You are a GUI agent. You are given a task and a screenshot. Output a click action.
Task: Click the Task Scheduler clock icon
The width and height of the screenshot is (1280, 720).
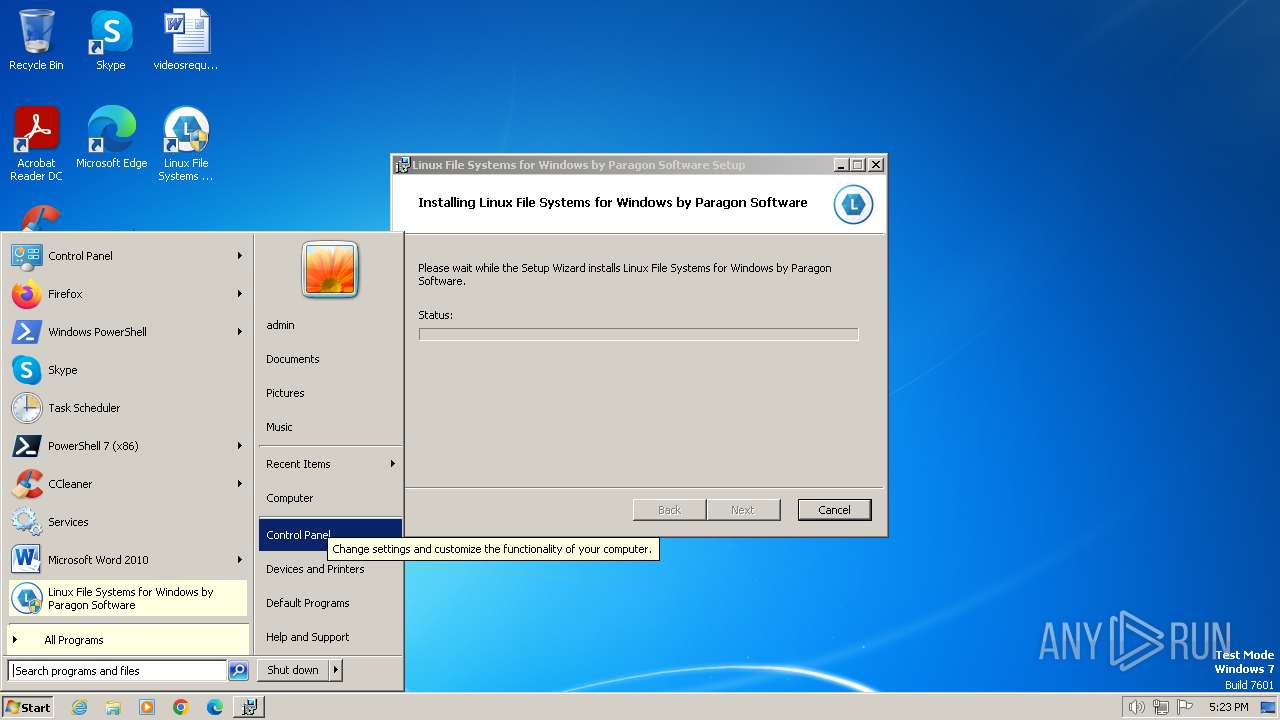[x=27, y=408]
